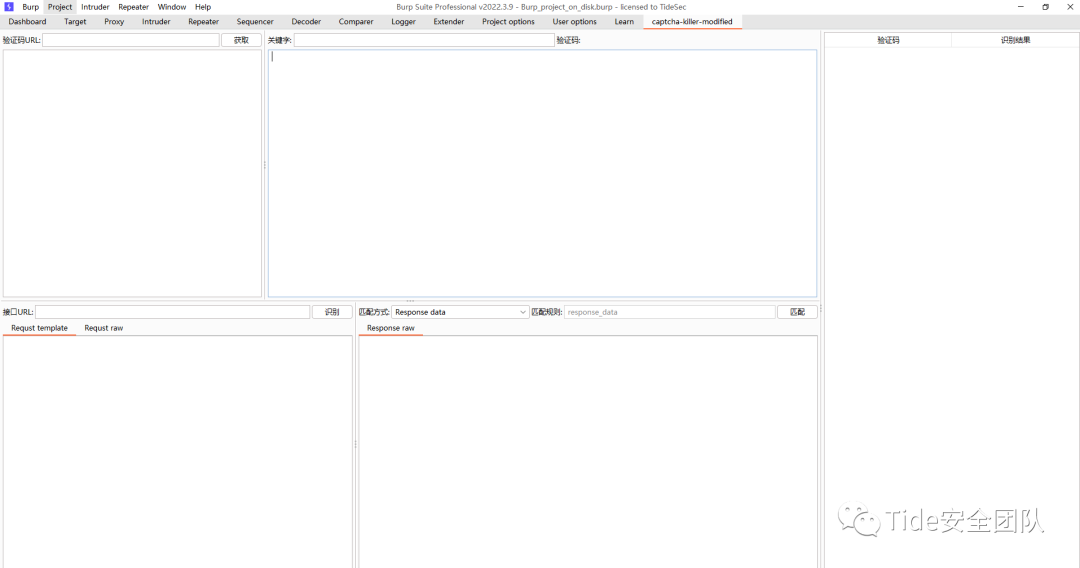Click the Burp Suite app icon
This screenshot has width=1080, height=568.
click(x=9, y=7)
